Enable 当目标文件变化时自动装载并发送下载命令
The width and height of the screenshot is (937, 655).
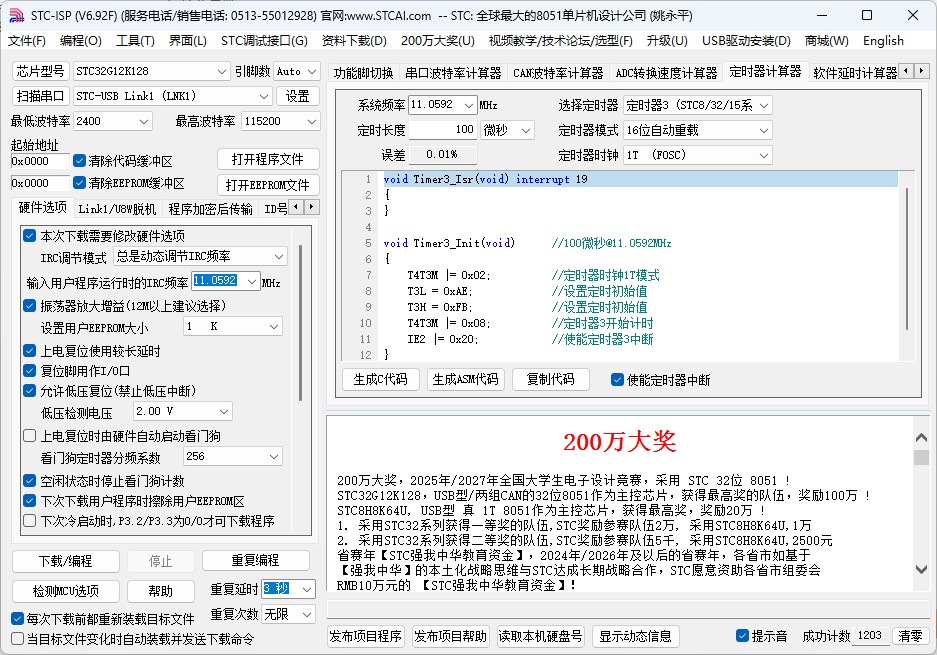(x=17, y=639)
